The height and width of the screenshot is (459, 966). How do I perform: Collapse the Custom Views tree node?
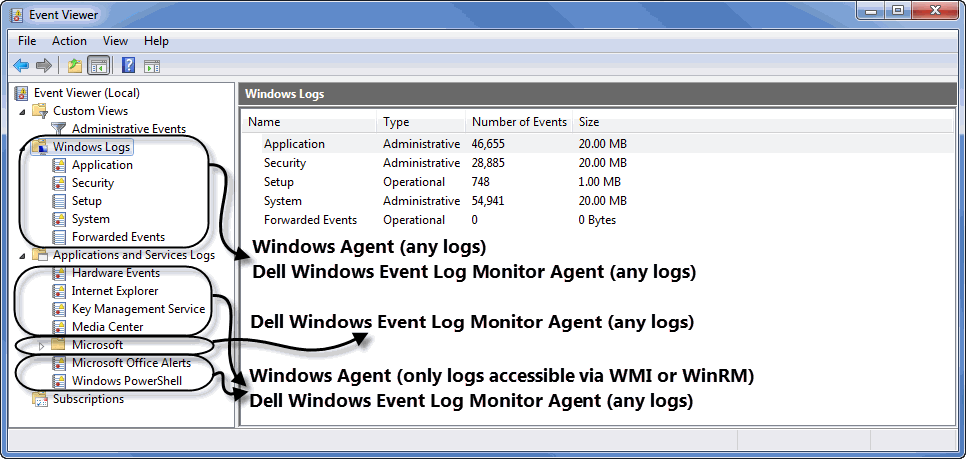tap(22, 111)
